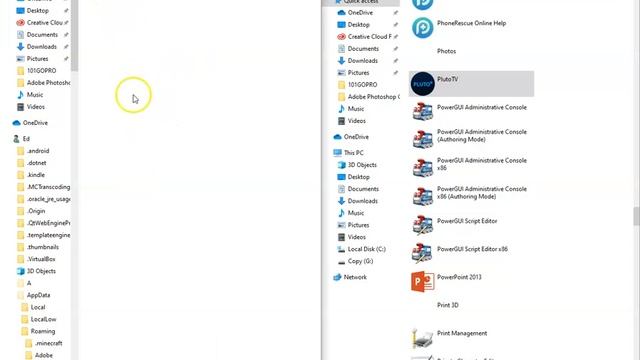Select This PC in right window
640x360 pixels.
353,153
